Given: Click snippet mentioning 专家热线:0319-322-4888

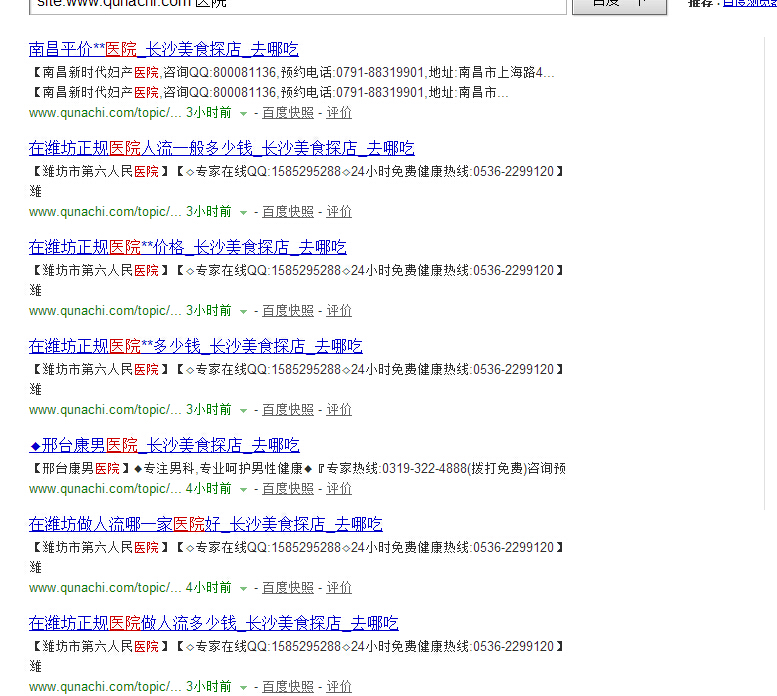Looking at the screenshot, I should tap(298, 469).
